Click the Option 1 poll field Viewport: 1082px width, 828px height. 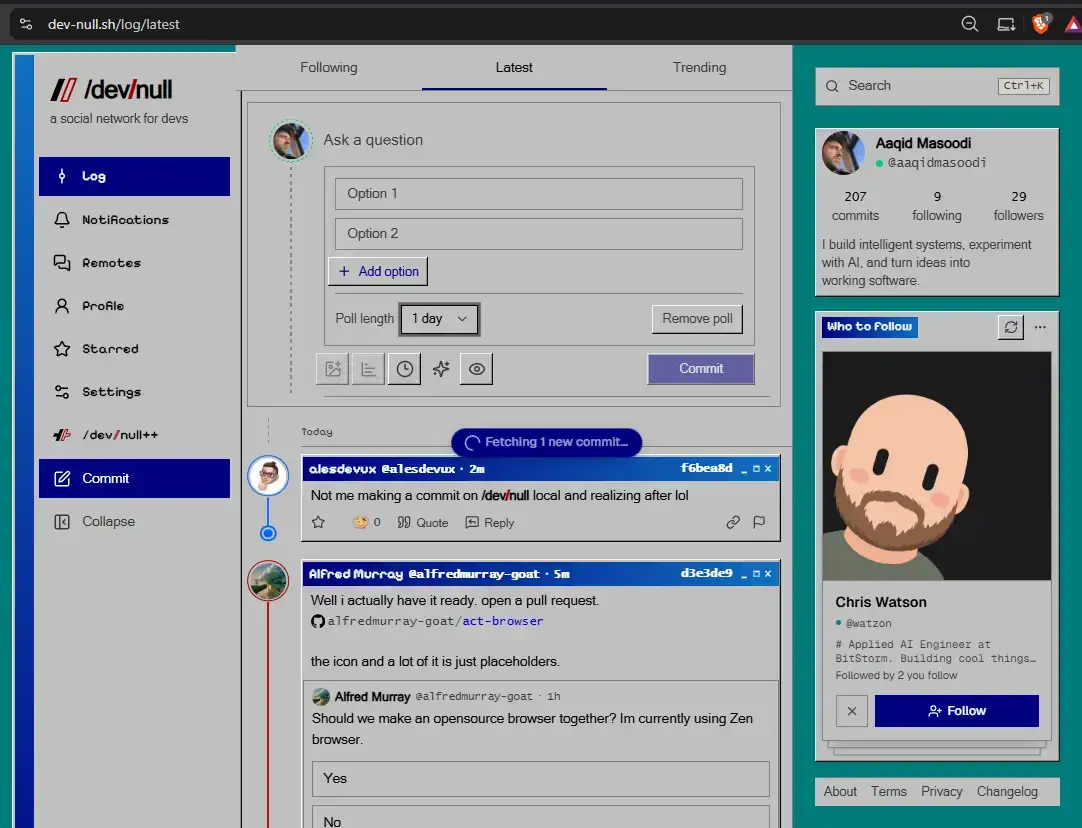point(538,194)
